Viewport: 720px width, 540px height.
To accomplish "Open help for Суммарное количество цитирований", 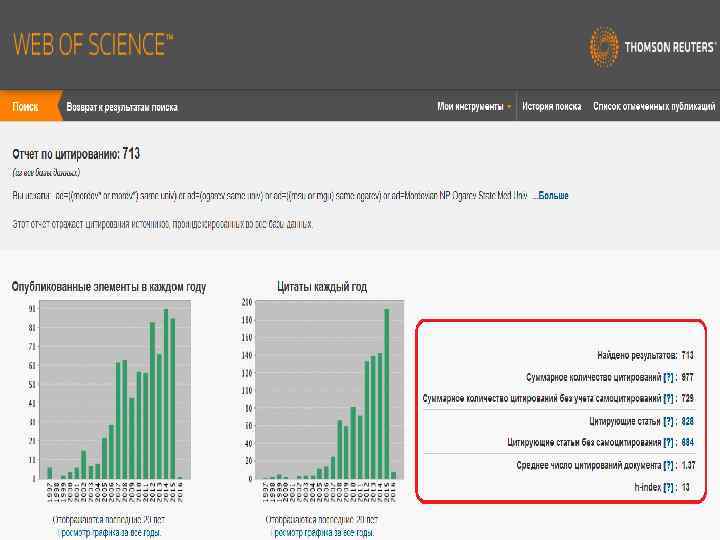I will coord(668,377).
